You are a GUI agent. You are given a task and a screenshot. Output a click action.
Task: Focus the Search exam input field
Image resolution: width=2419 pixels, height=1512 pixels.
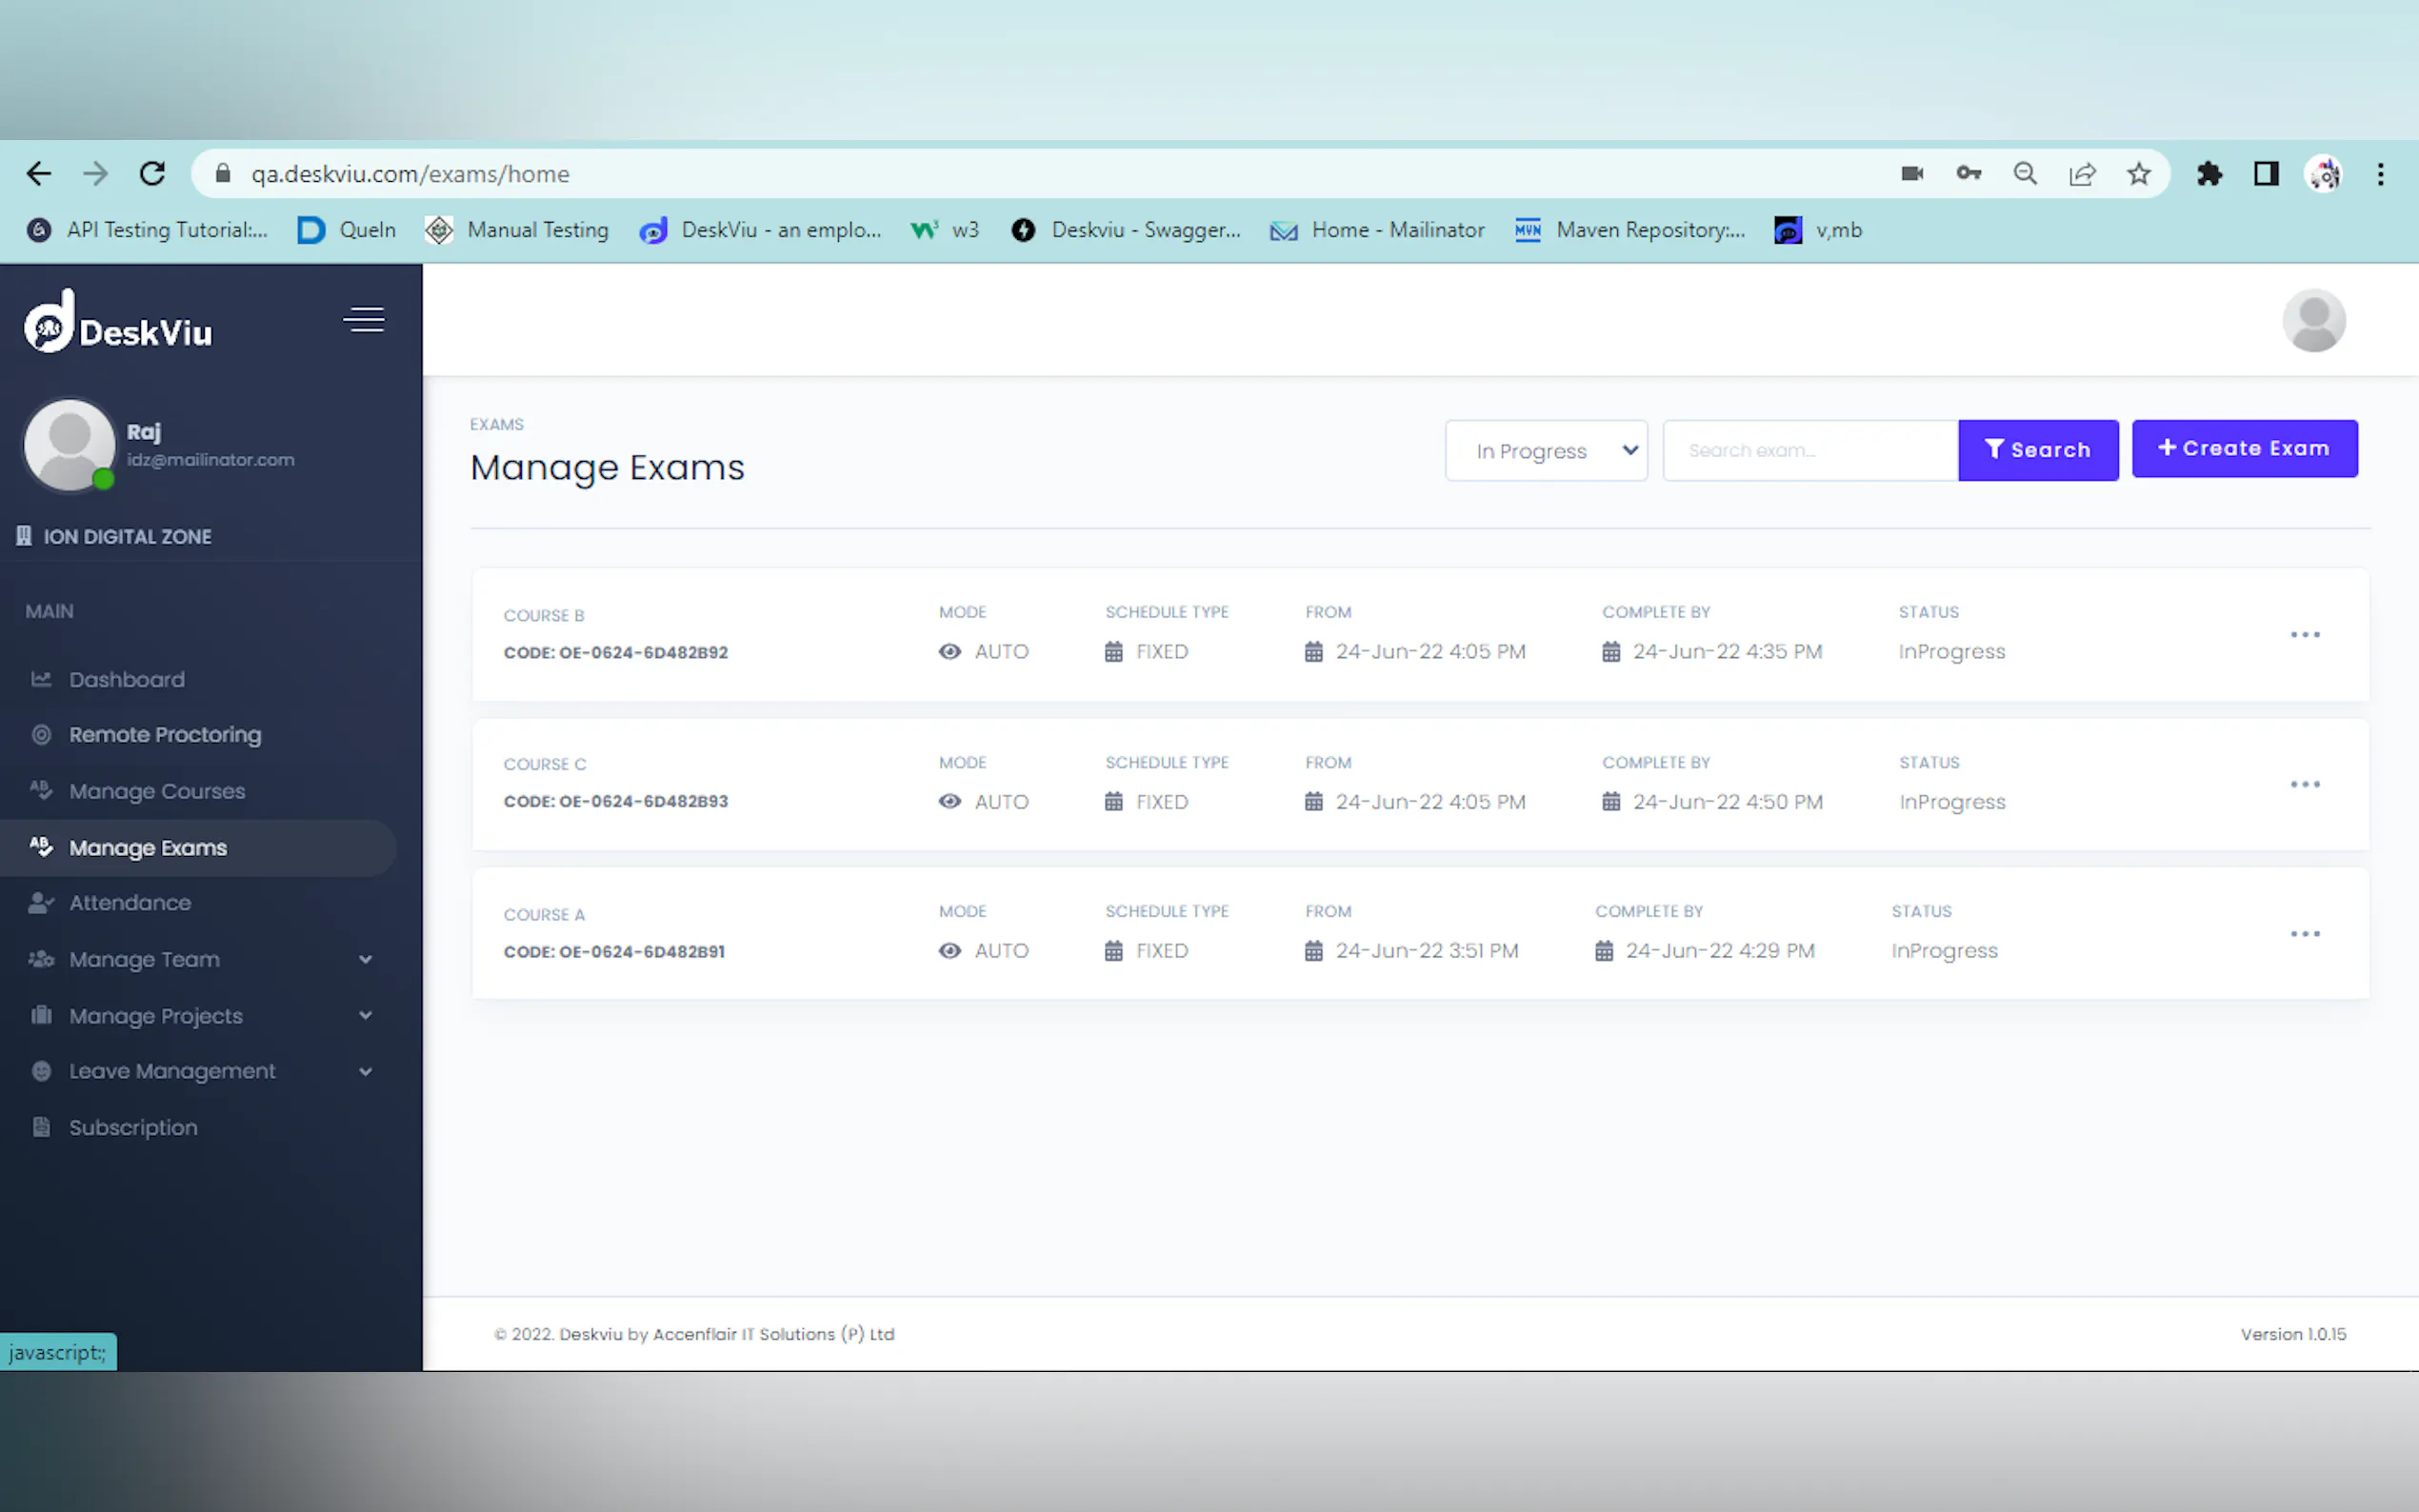pyautogui.click(x=1809, y=451)
